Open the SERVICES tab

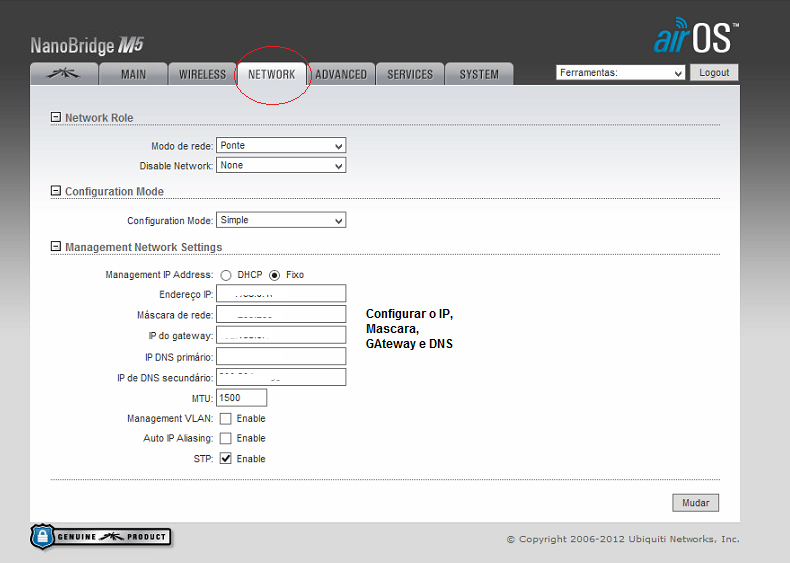(410, 74)
